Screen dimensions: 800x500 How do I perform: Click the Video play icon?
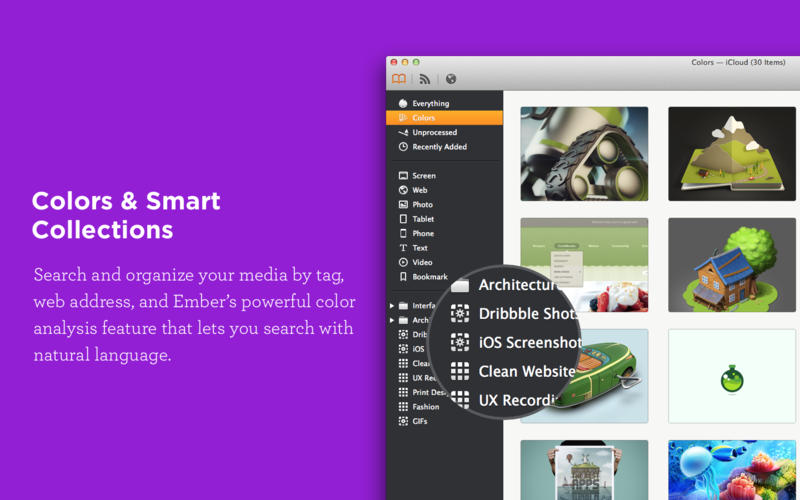pyautogui.click(x=403, y=262)
